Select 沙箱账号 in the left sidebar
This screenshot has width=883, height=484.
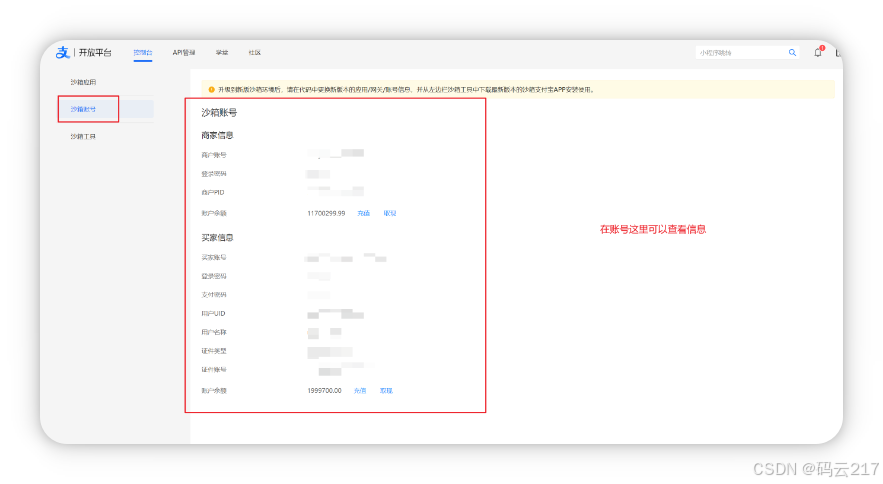pyautogui.click(x=83, y=109)
